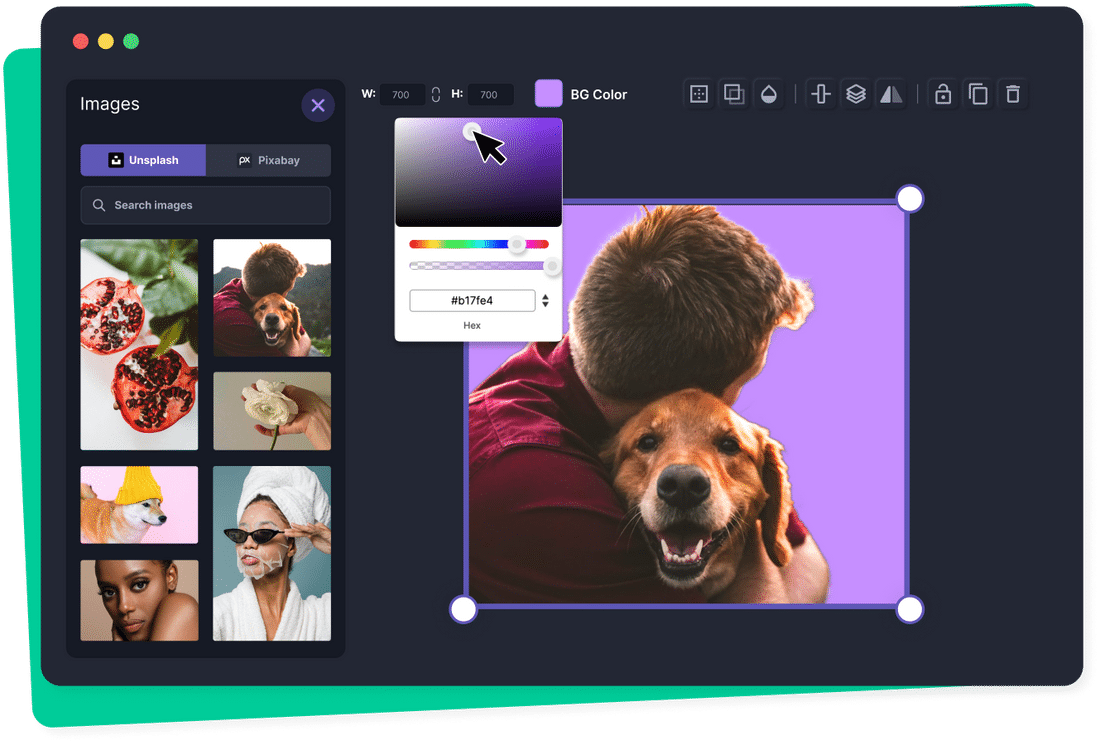Delete element with the trash icon
Screen dimensions: 1100x745
1012,94
